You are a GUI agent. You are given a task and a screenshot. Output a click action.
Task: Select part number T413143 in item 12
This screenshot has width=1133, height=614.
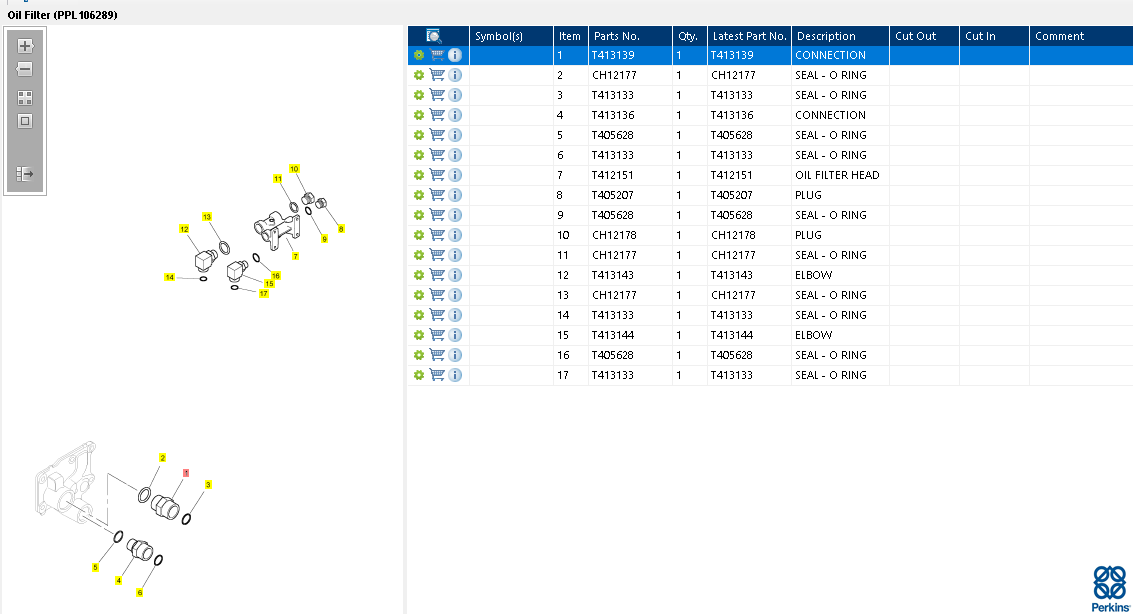613,275
